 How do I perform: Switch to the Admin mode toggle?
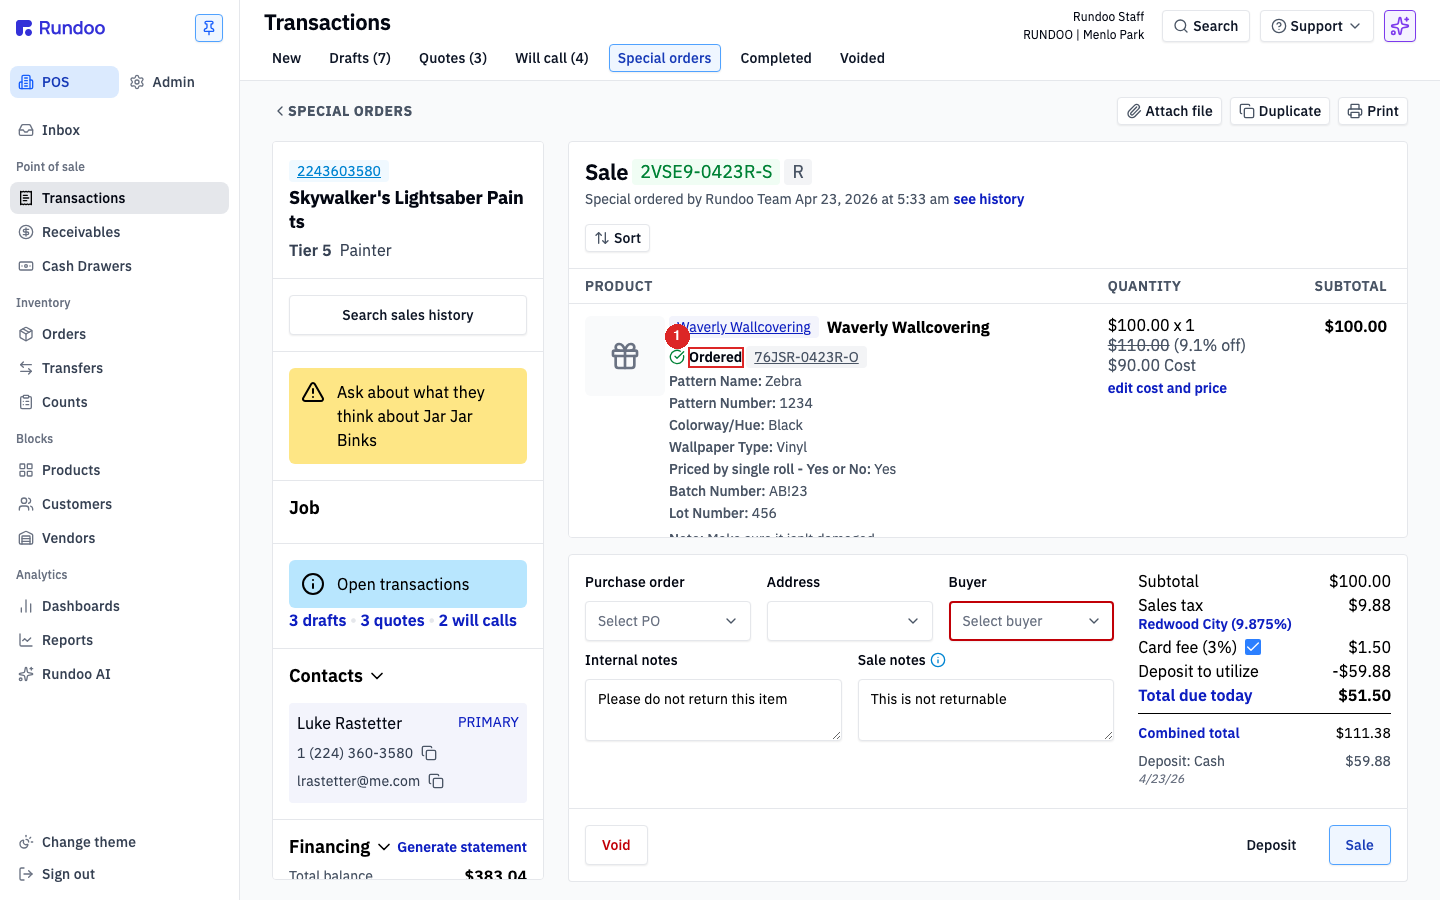point(163,82)
